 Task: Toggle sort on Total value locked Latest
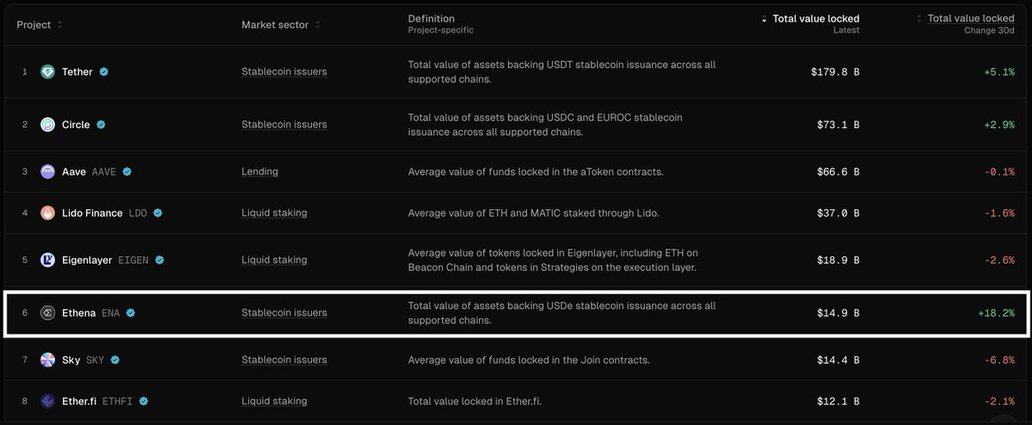(x=765, y=19)
